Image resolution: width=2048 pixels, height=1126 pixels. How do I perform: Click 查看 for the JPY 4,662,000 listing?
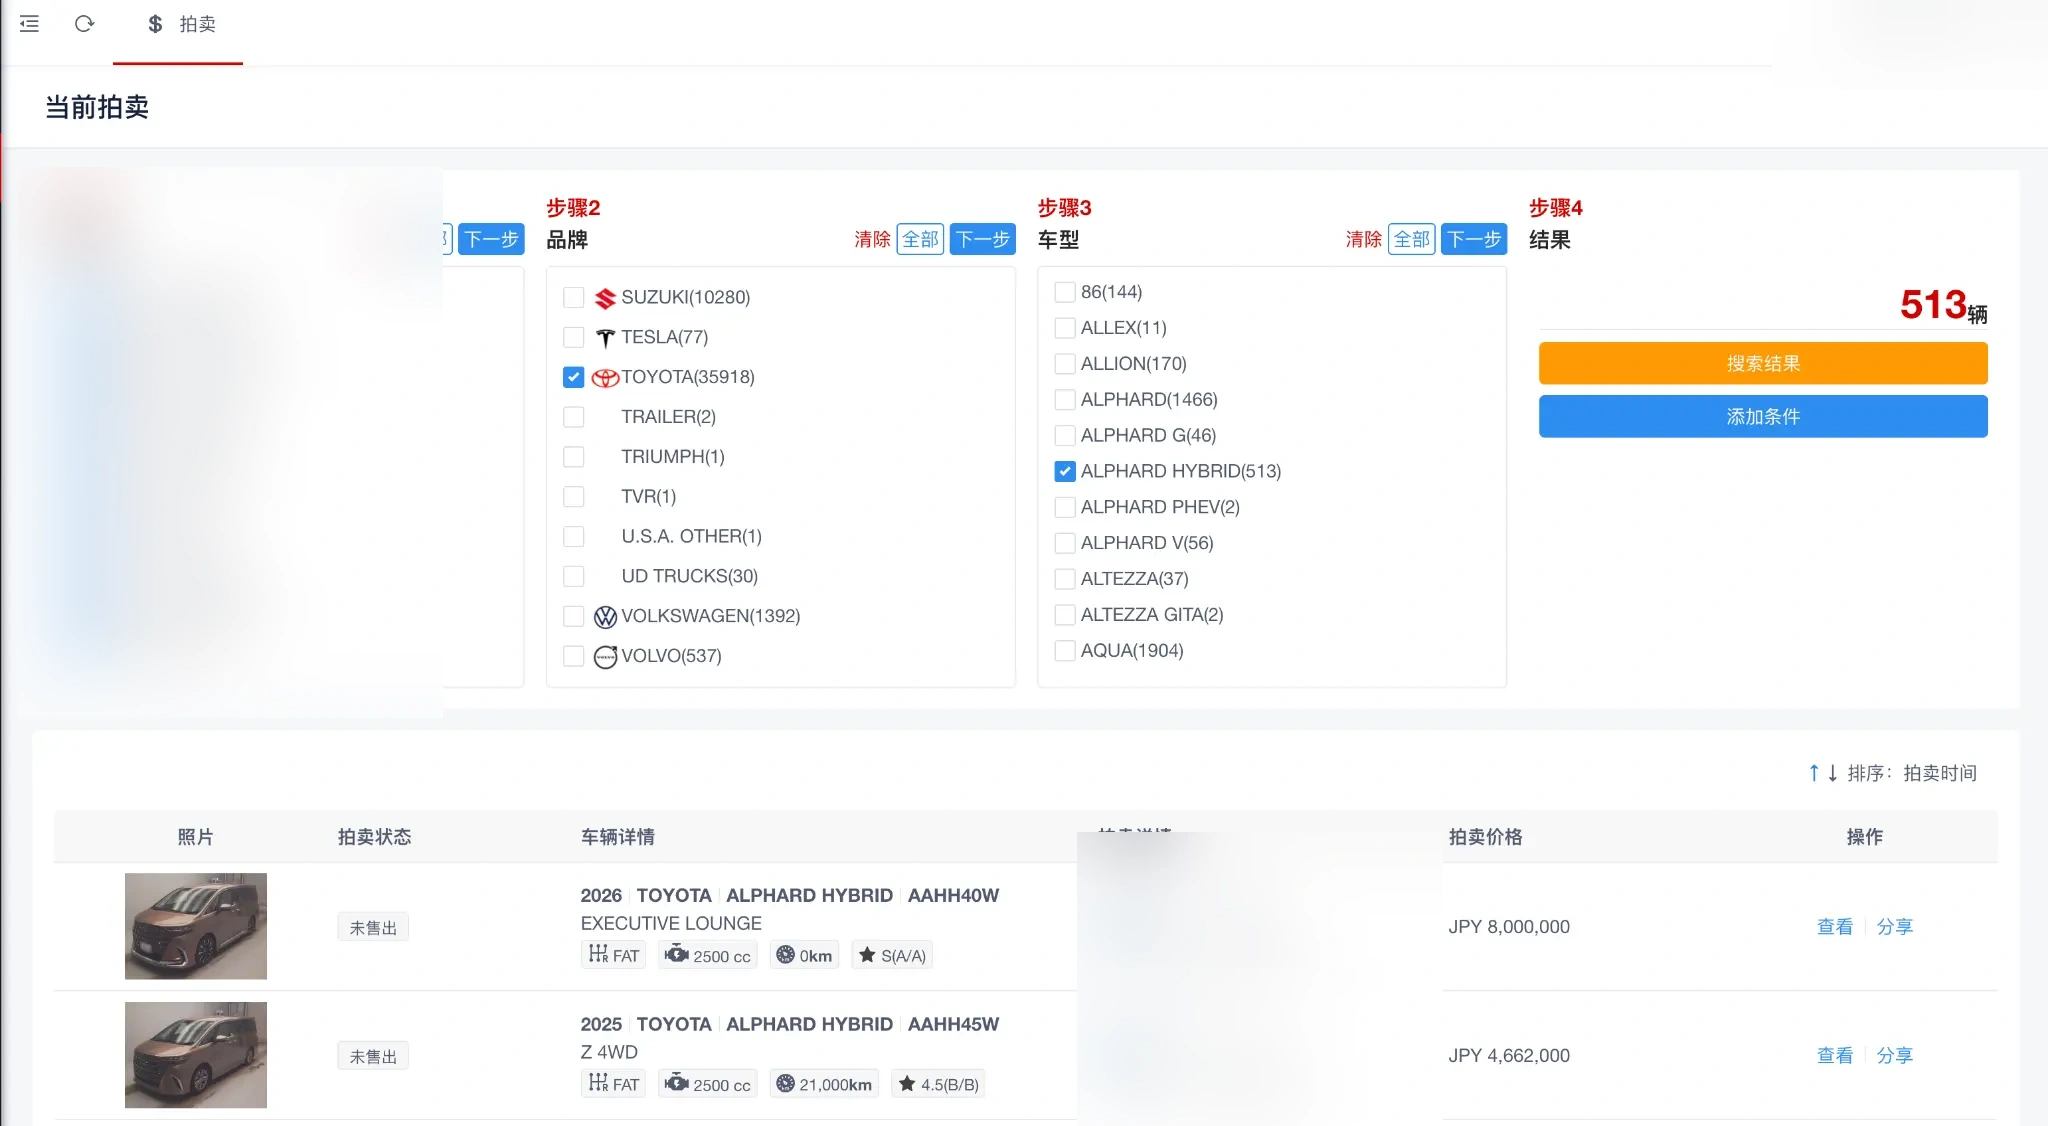pyautogui.click(x=1835, y=1055)
